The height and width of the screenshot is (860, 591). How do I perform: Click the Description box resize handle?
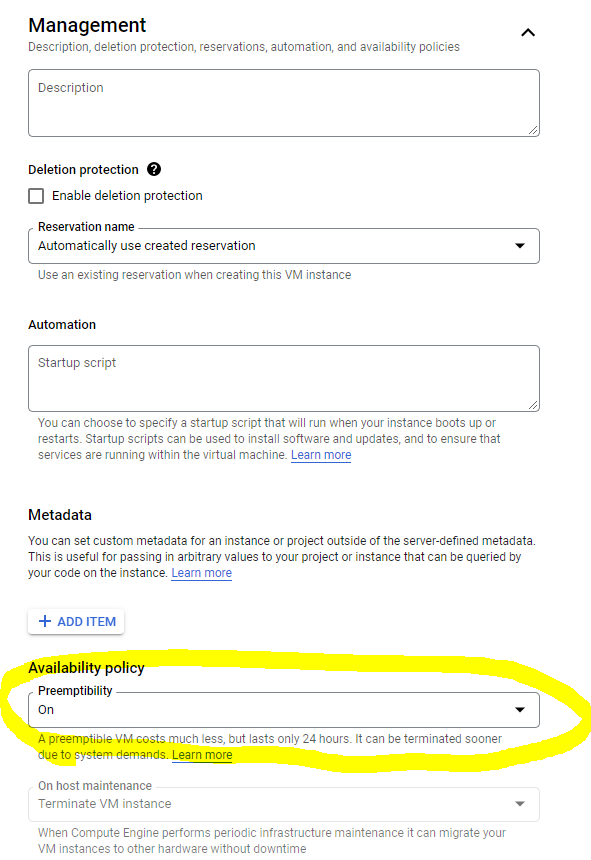click(x=533, y=130)
